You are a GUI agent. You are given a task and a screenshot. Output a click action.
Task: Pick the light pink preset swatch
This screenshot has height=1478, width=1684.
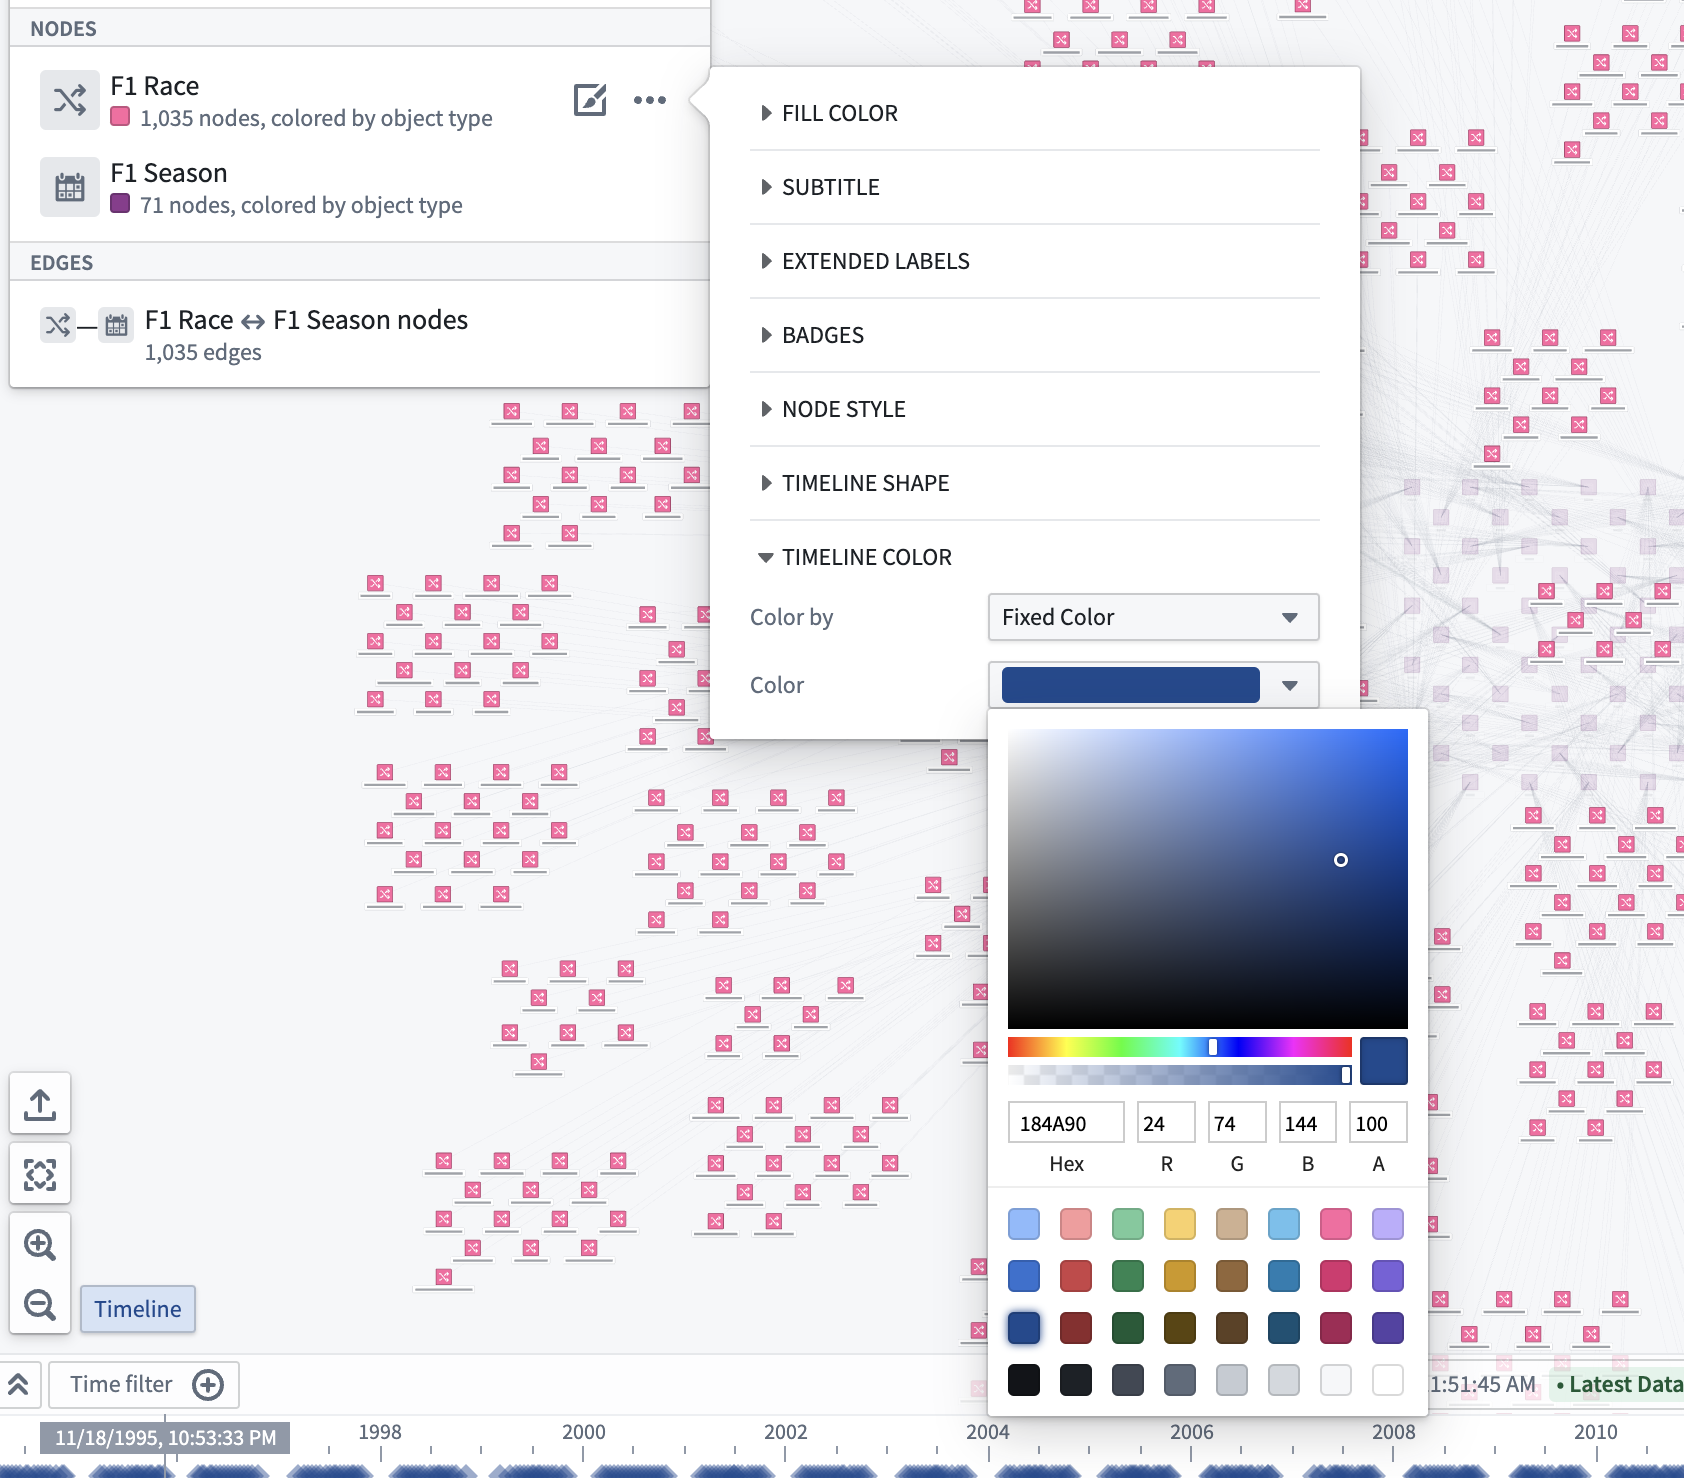[1336, 1224]
